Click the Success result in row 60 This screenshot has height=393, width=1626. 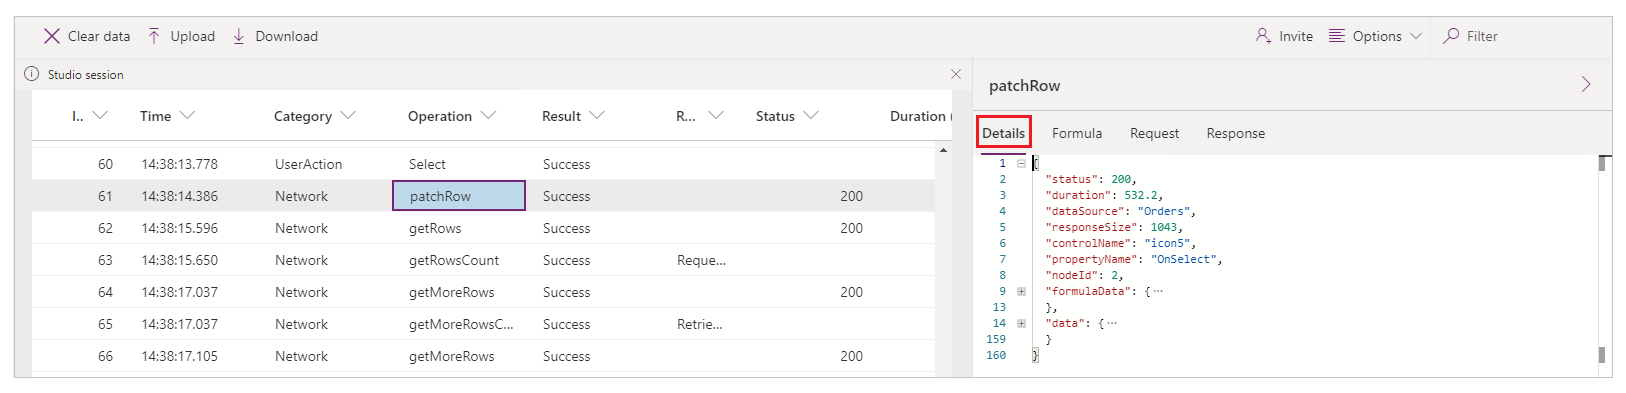(x=566, y=164)
